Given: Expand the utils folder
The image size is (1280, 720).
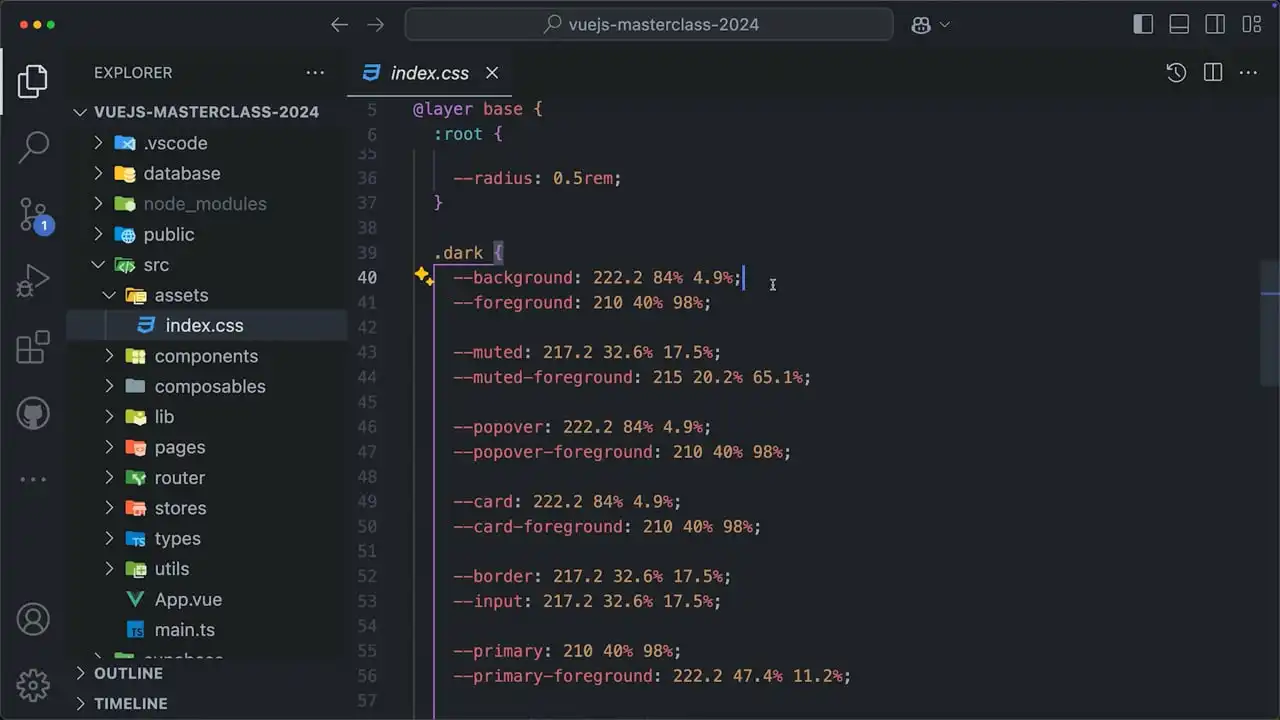Looking at the screenshot, I should [207, 569].
